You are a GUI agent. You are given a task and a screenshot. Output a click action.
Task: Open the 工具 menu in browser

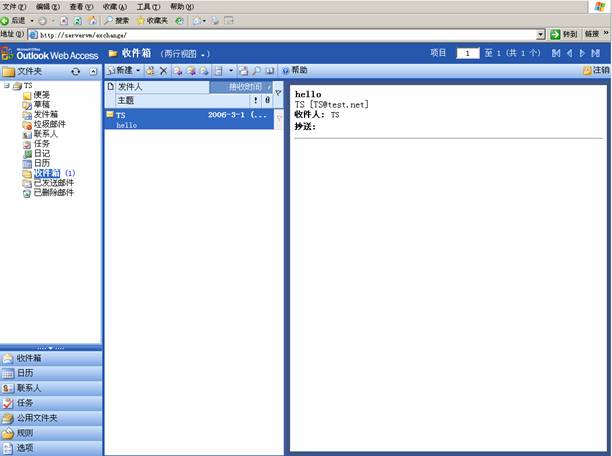click(148, 6)
